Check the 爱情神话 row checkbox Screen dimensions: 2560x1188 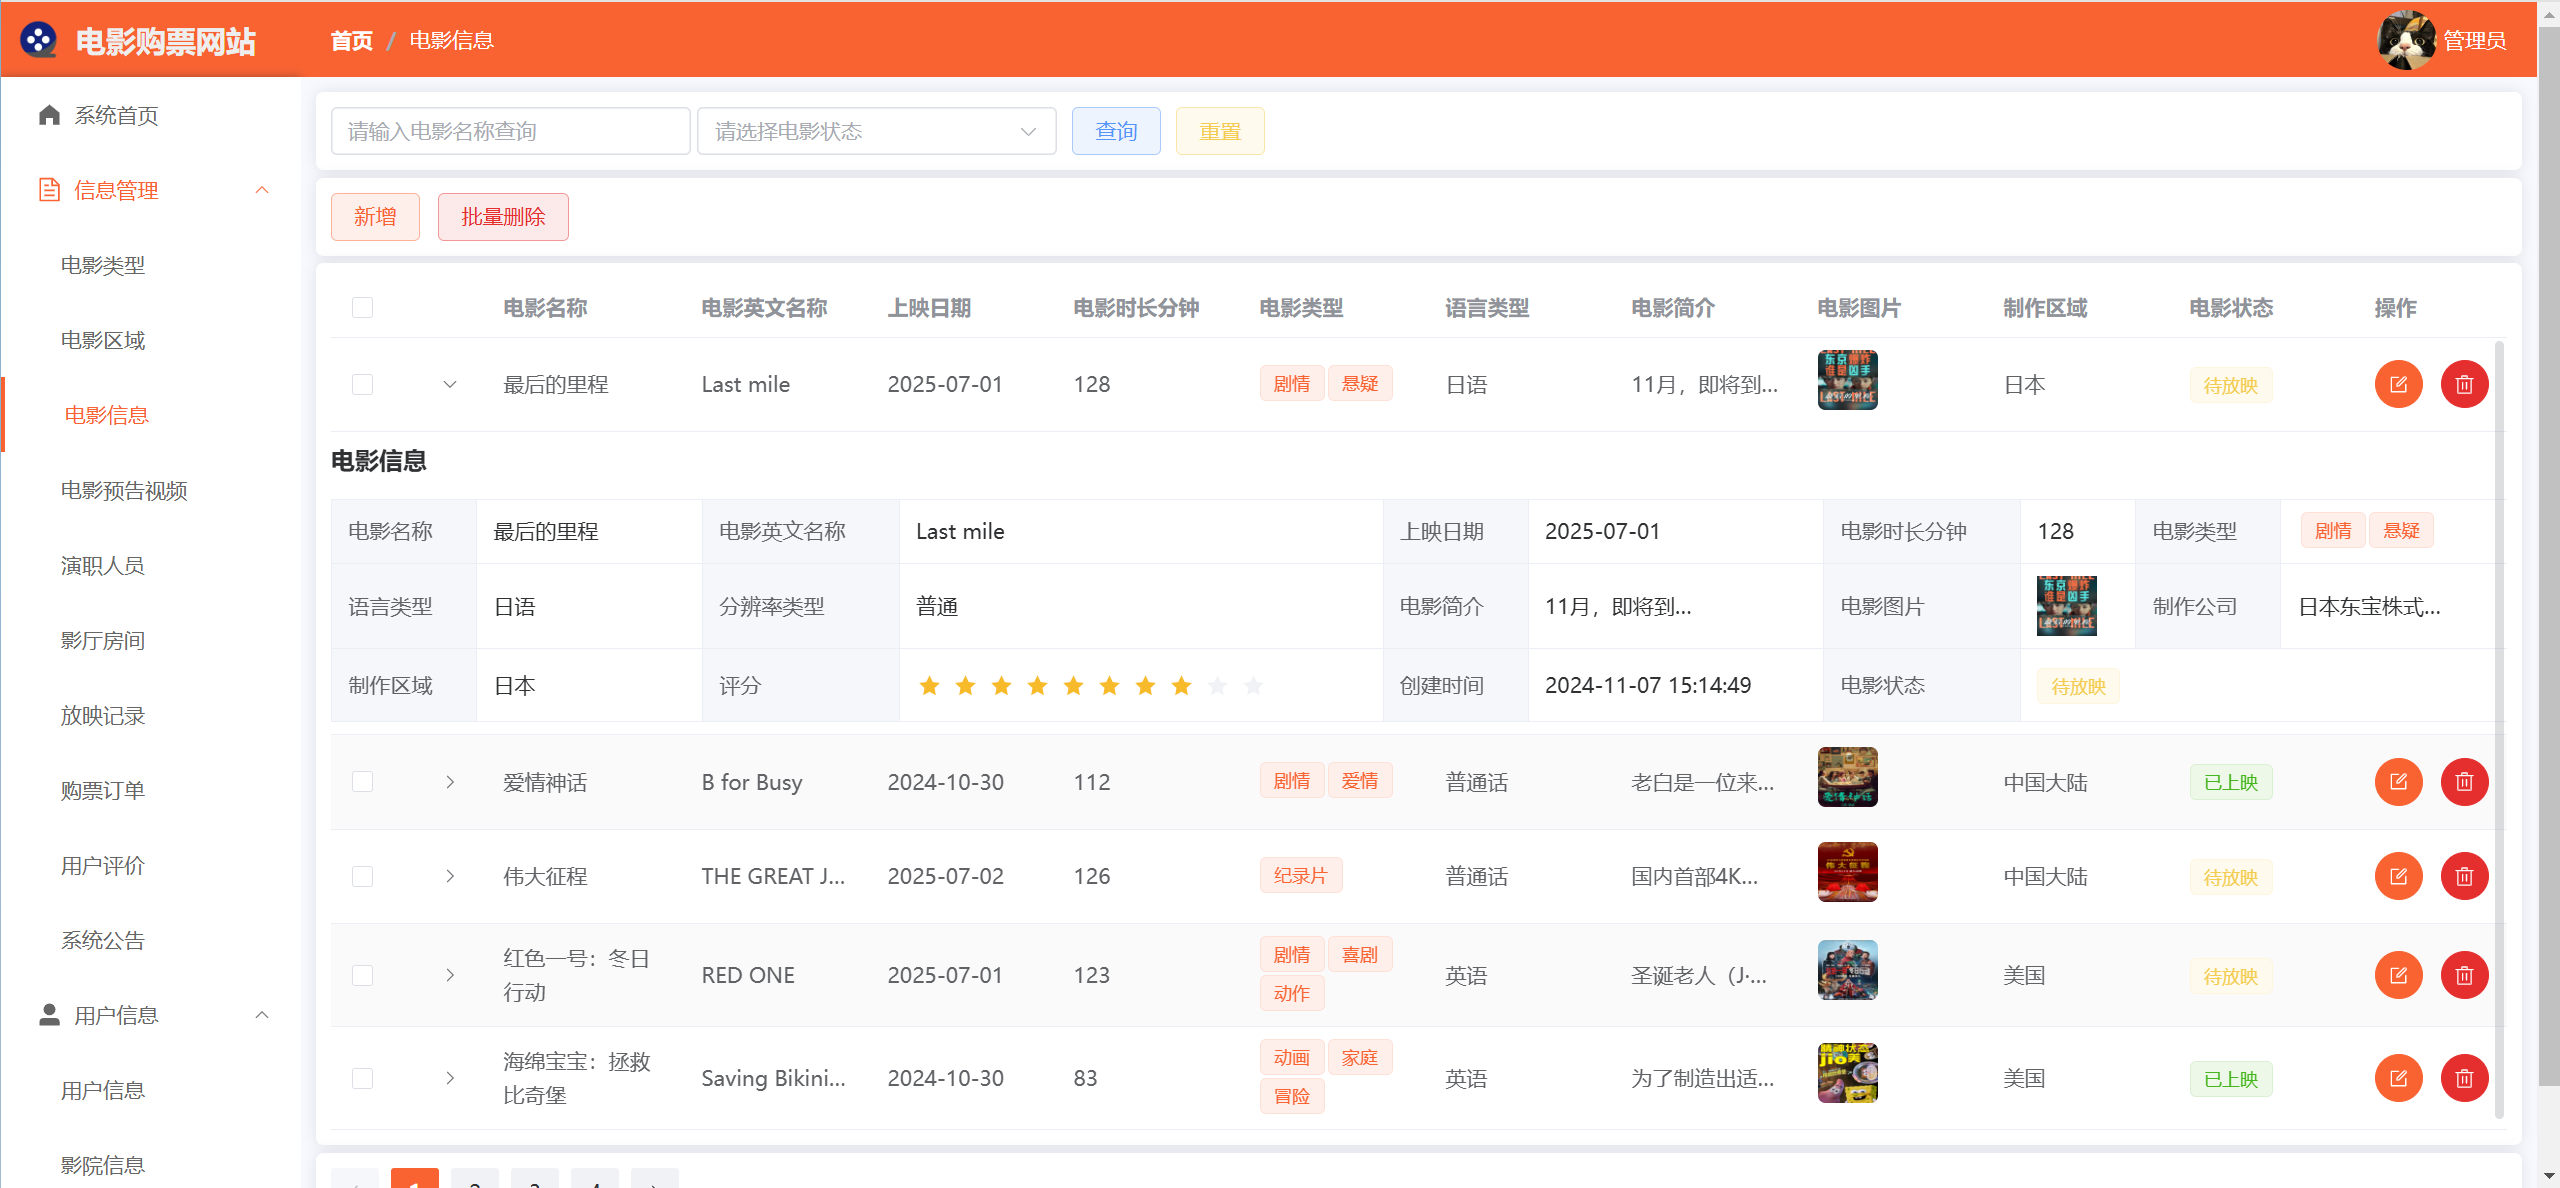click(362, 782)
